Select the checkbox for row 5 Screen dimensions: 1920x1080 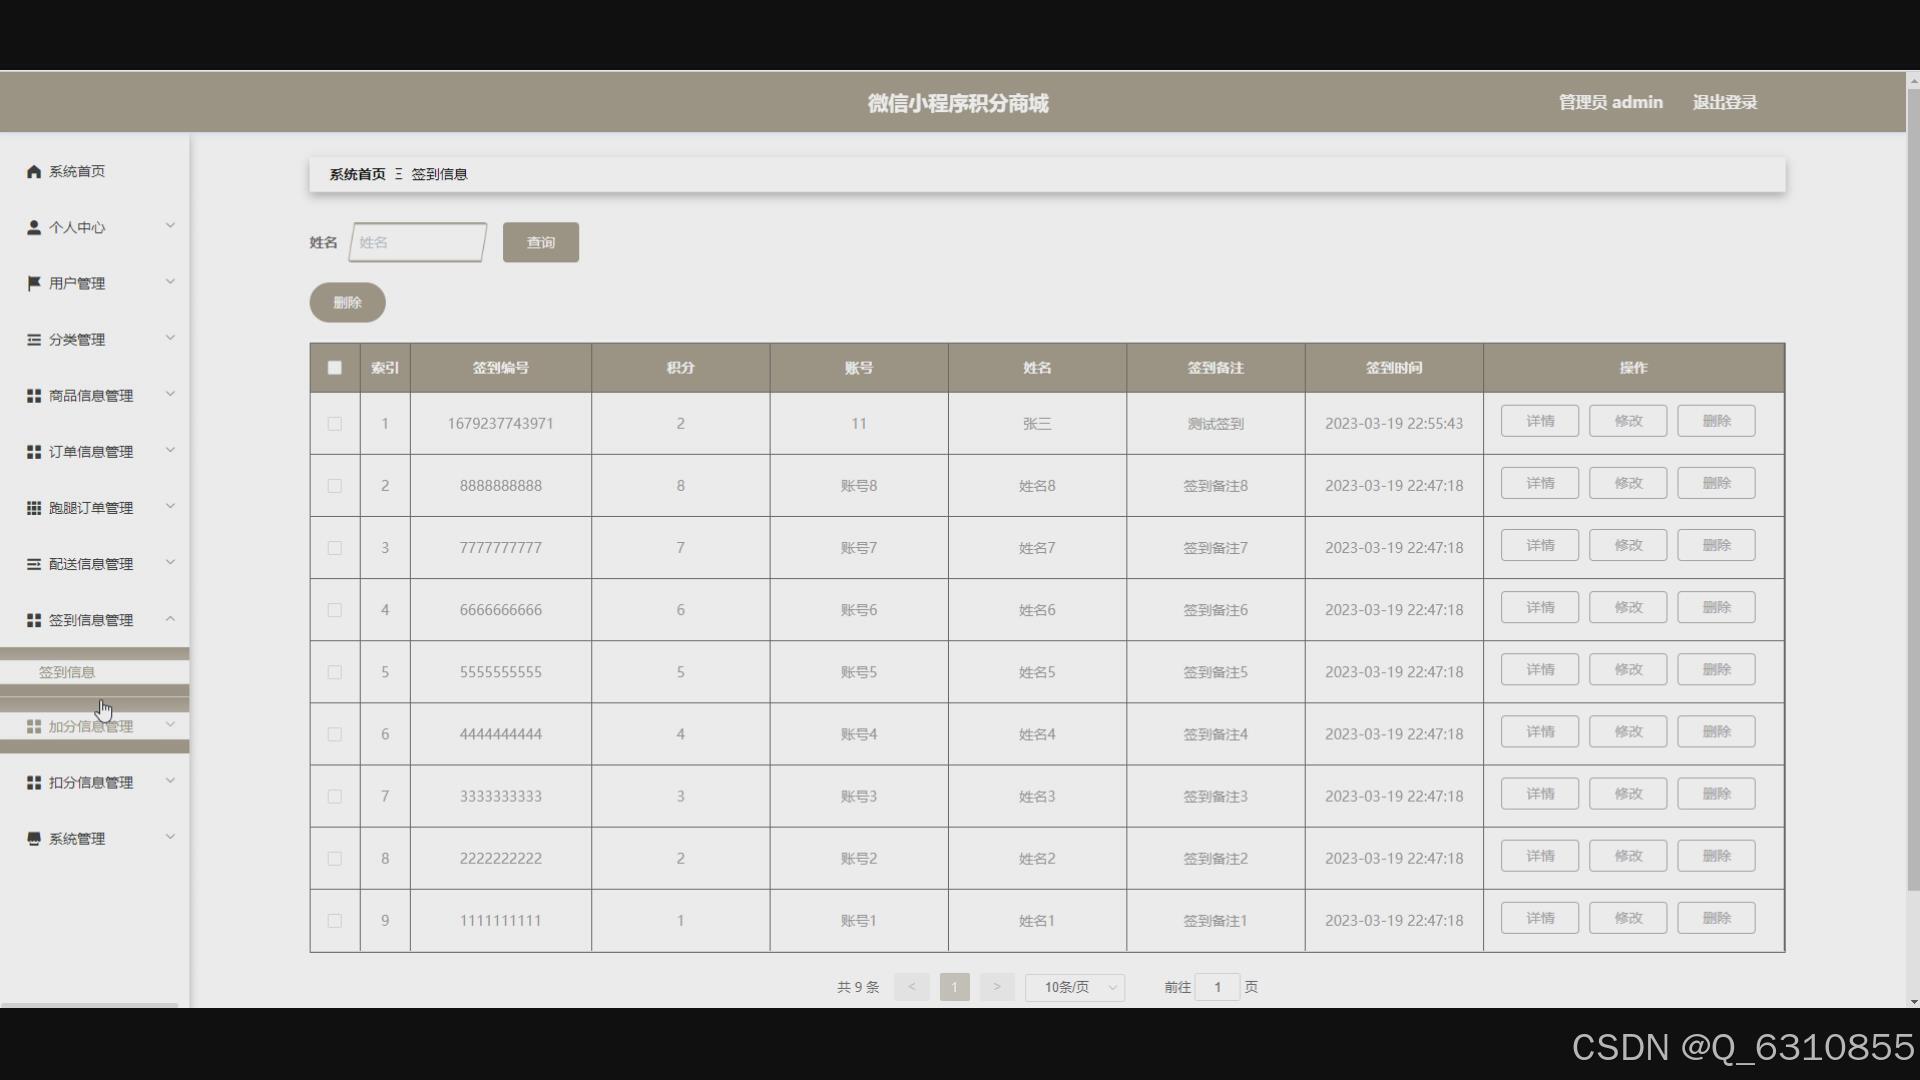(x=335, y=672)
